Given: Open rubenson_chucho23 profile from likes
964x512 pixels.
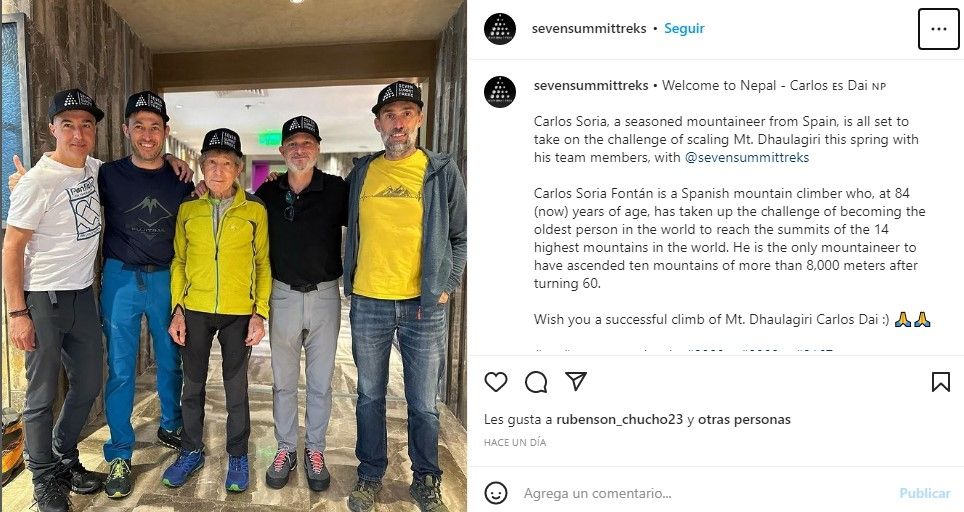Looking at the screenshot, I should (620, 419).
